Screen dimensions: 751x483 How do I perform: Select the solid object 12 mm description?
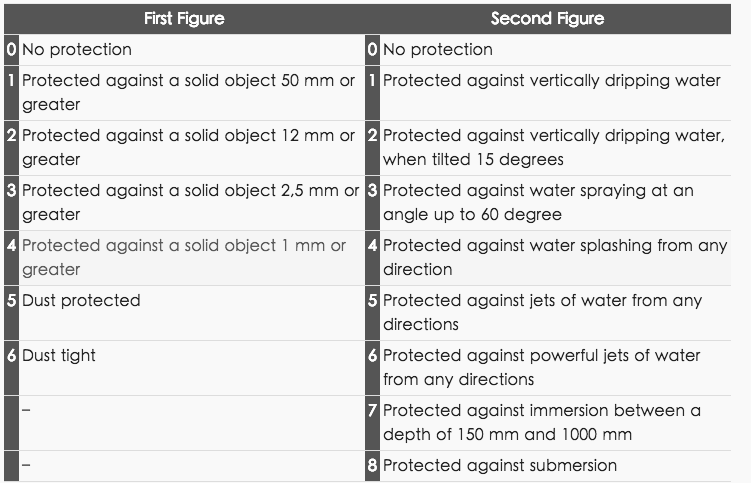188,147
